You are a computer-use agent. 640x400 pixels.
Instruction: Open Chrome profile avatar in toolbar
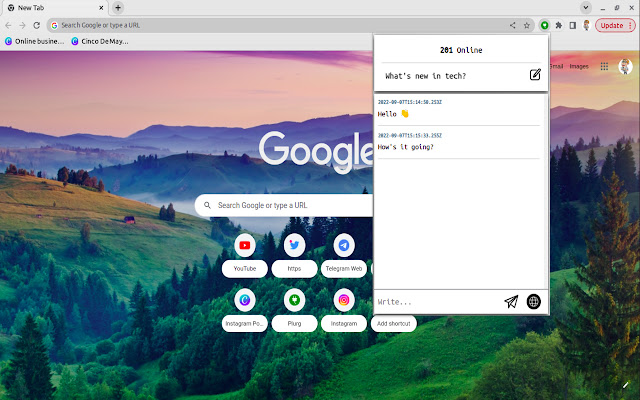(x=587, y=25)
